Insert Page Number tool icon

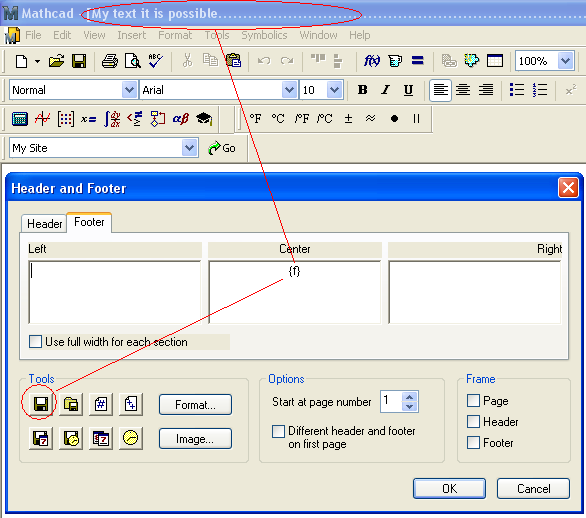[101, 404]
